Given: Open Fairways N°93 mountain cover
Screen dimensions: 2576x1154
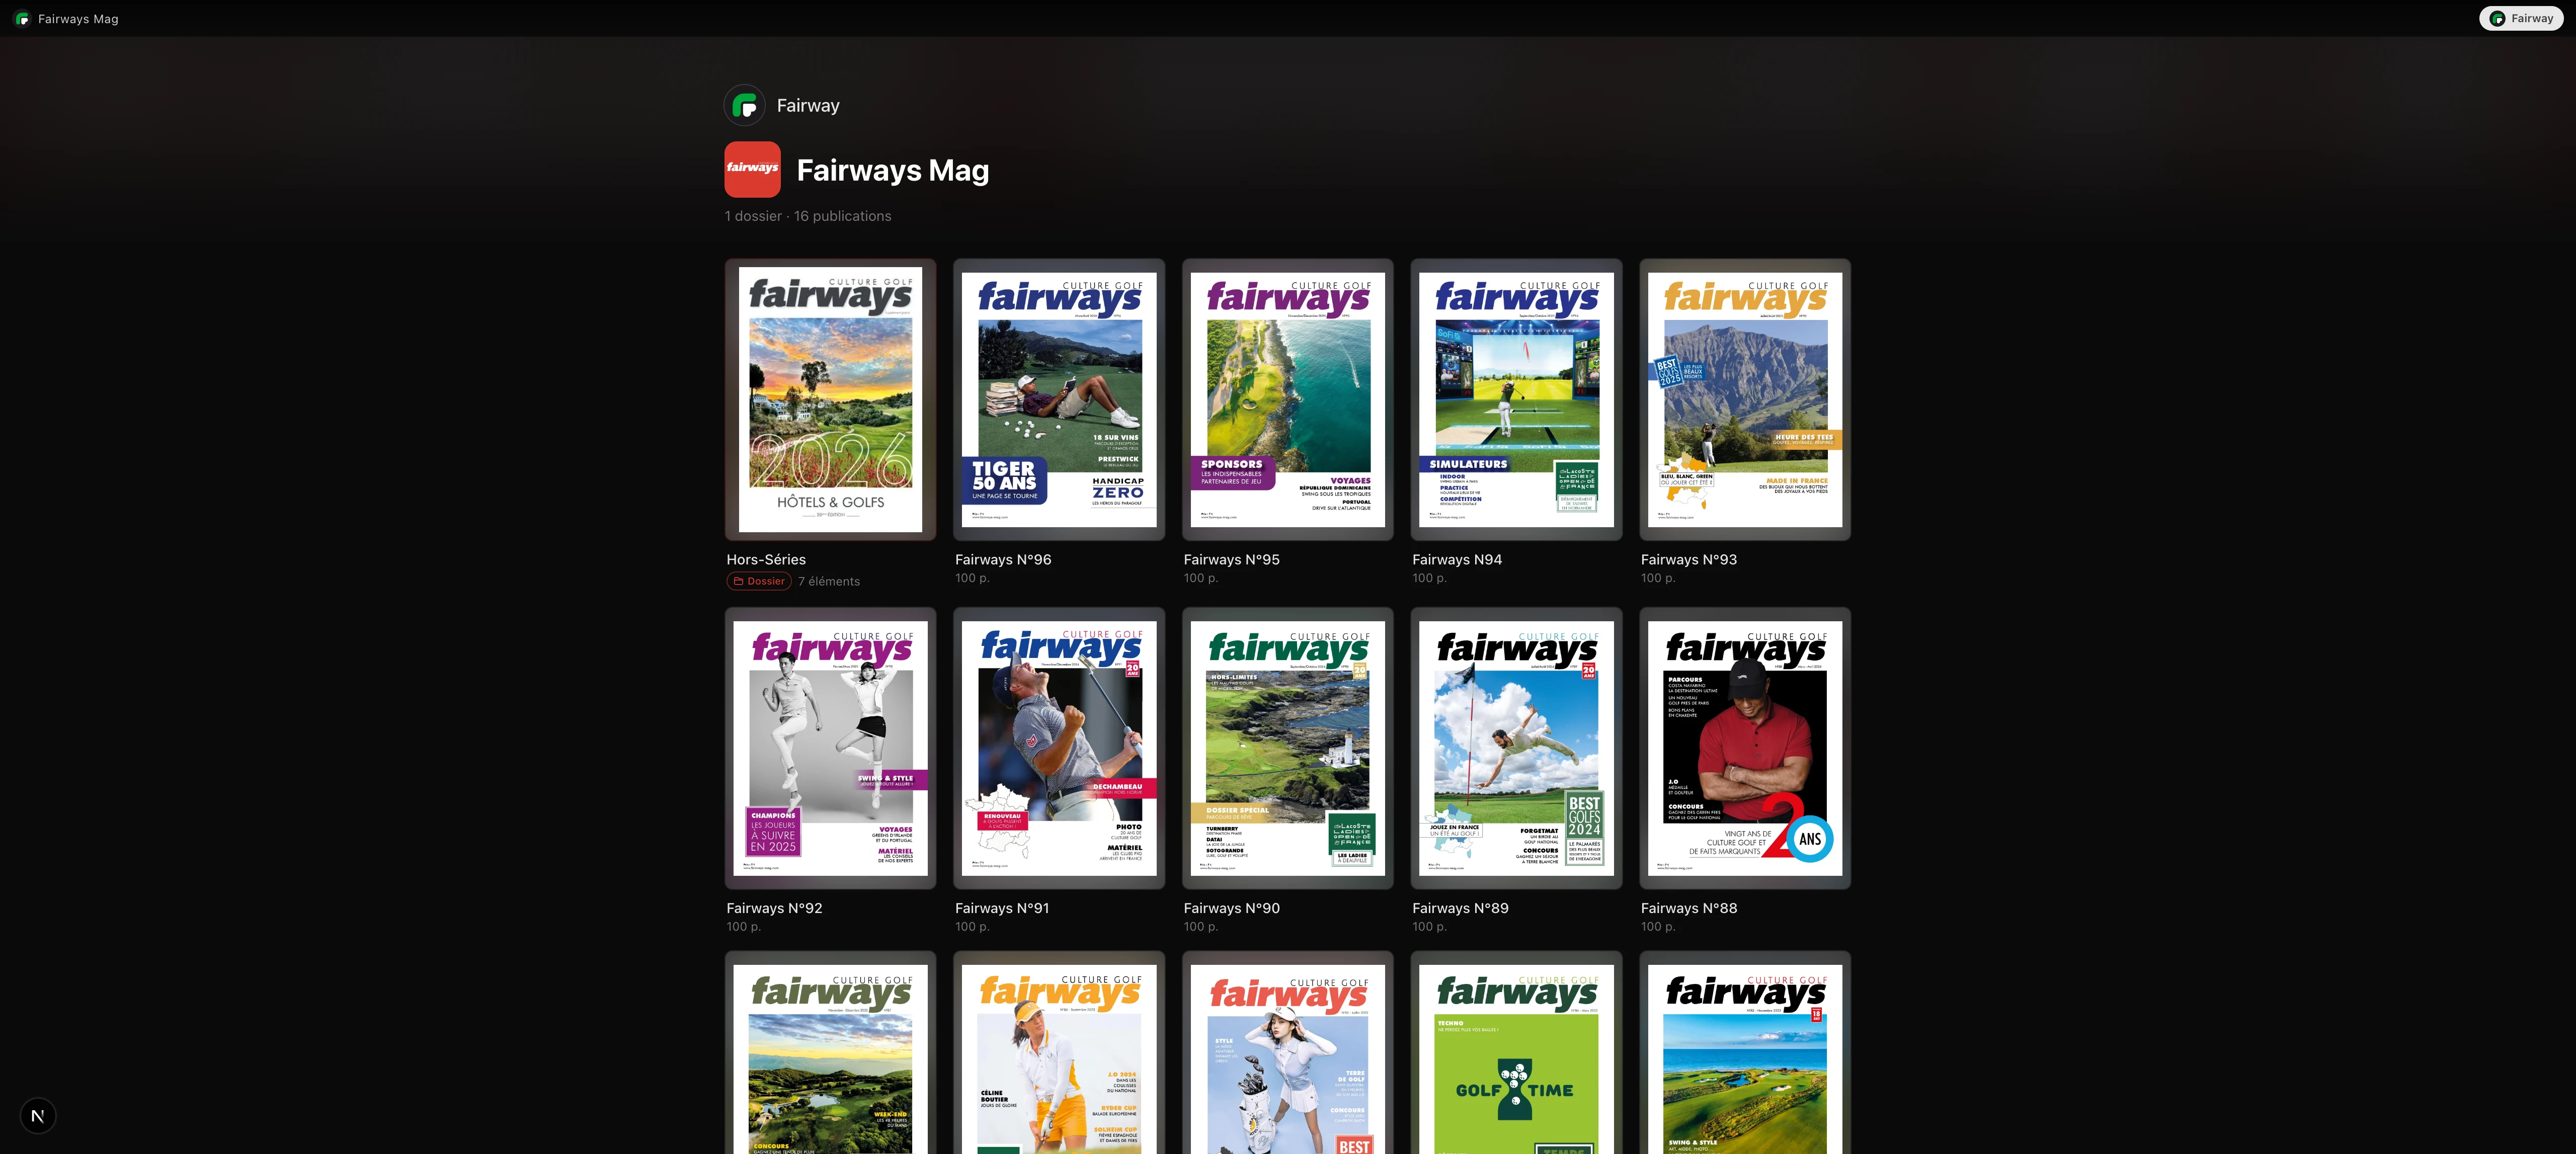Looking at the screenshot, I should [1744, 400].
